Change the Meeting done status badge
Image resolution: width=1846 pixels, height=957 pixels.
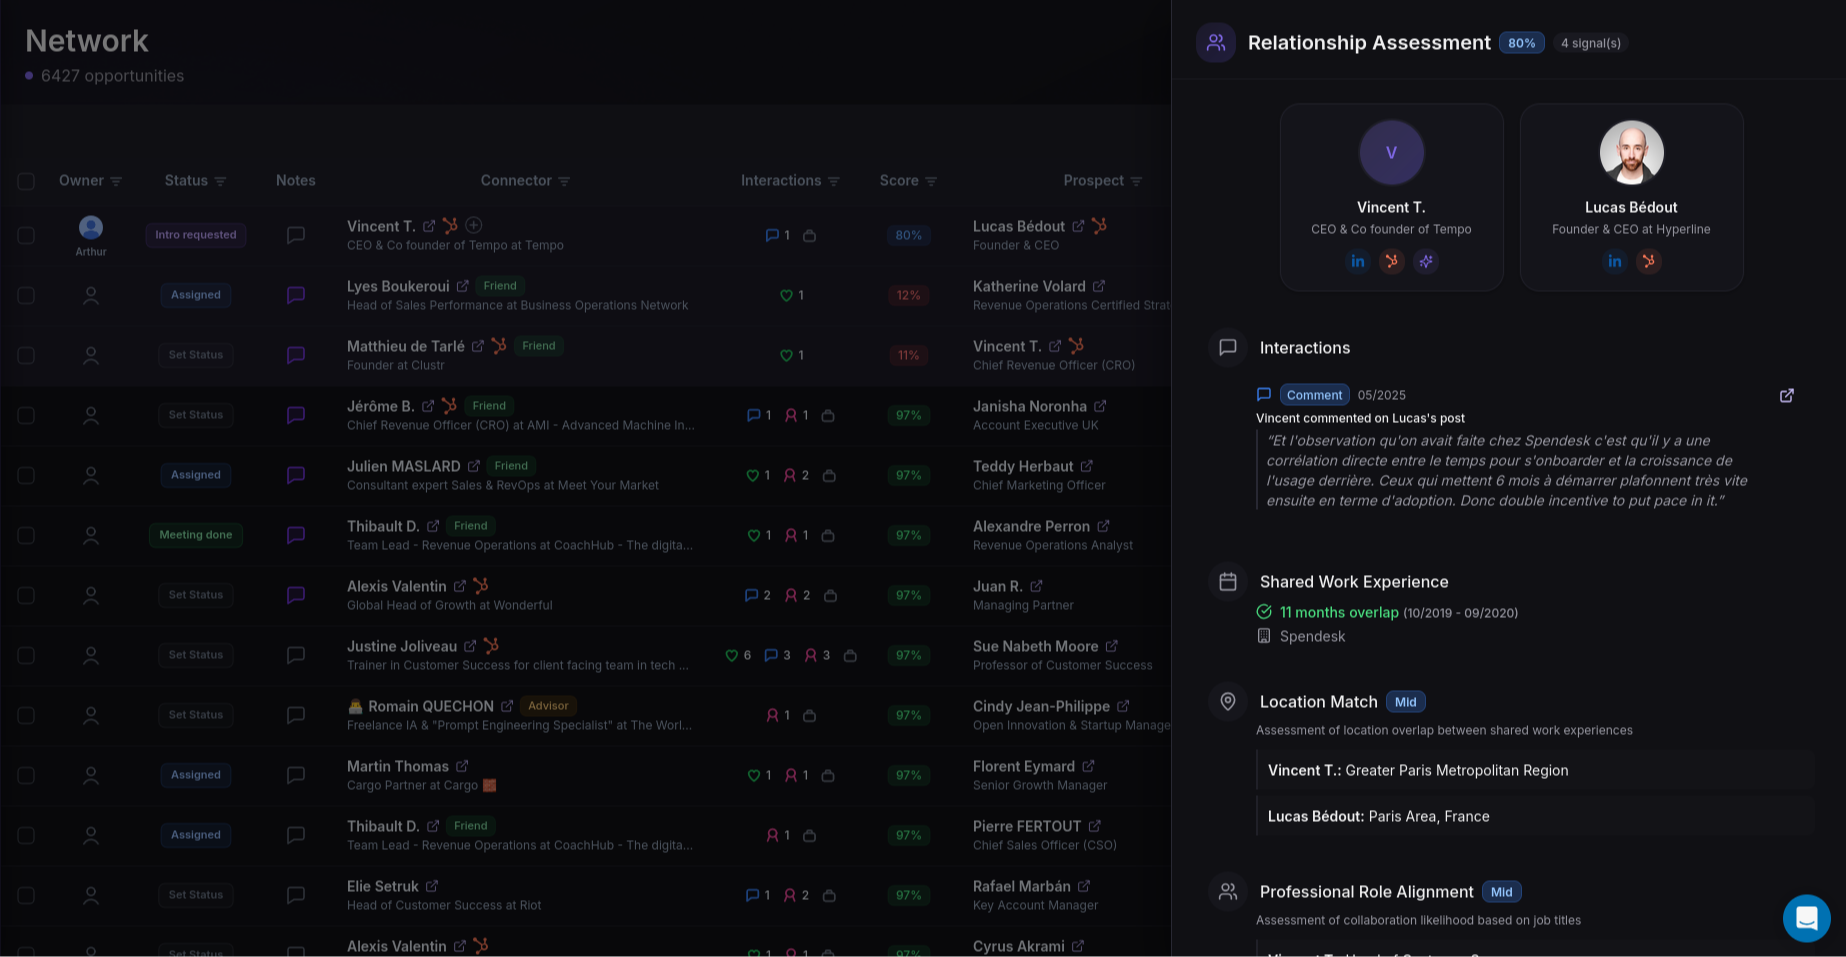point(195,535)
